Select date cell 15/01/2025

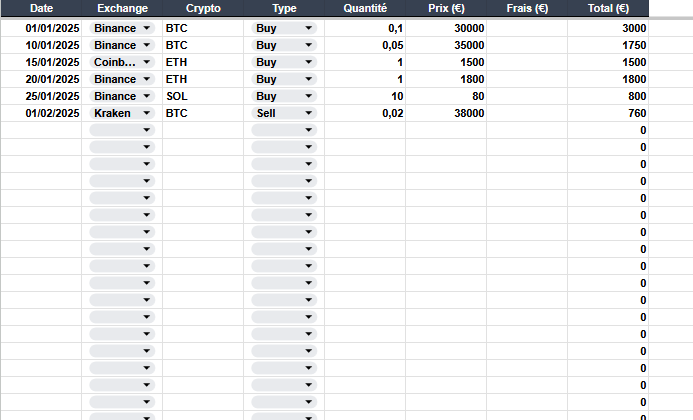pos(42,62)
